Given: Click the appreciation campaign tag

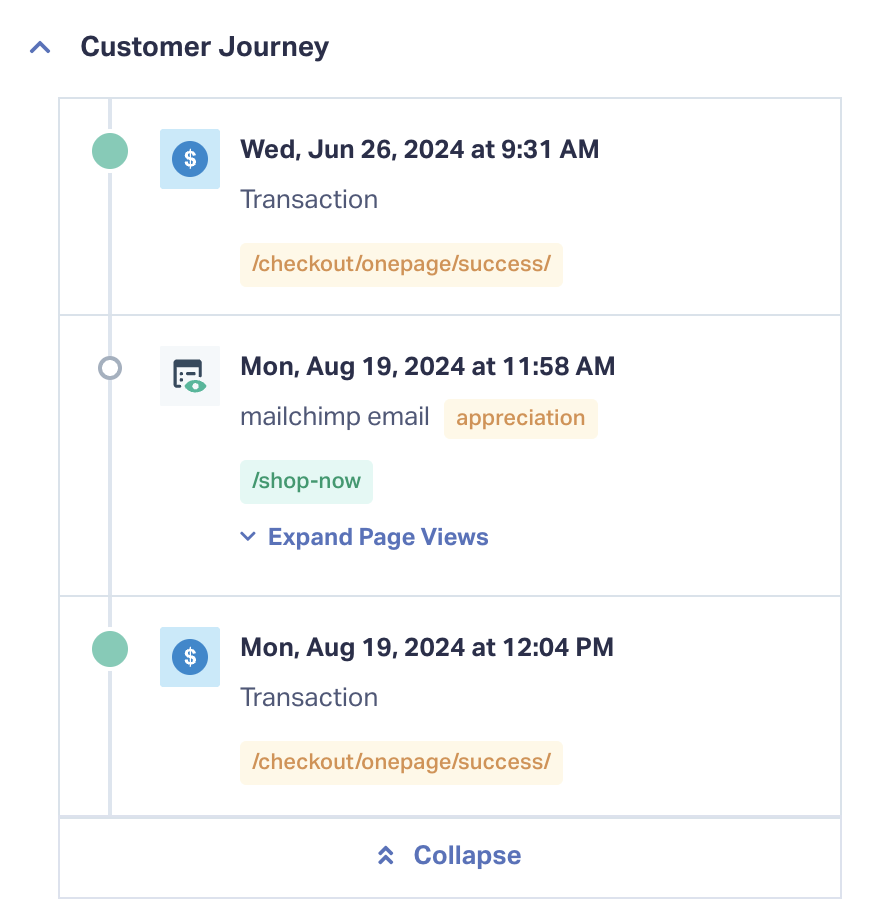Looking at the screenshot, I should pos(521,418).
